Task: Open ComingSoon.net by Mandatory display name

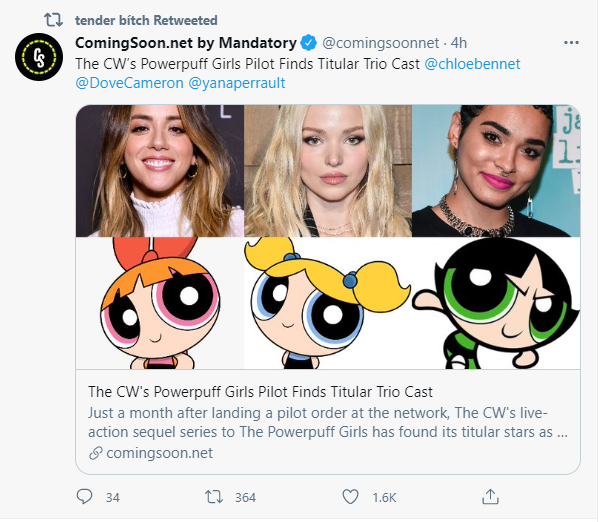Action: (x=186, y=43)
